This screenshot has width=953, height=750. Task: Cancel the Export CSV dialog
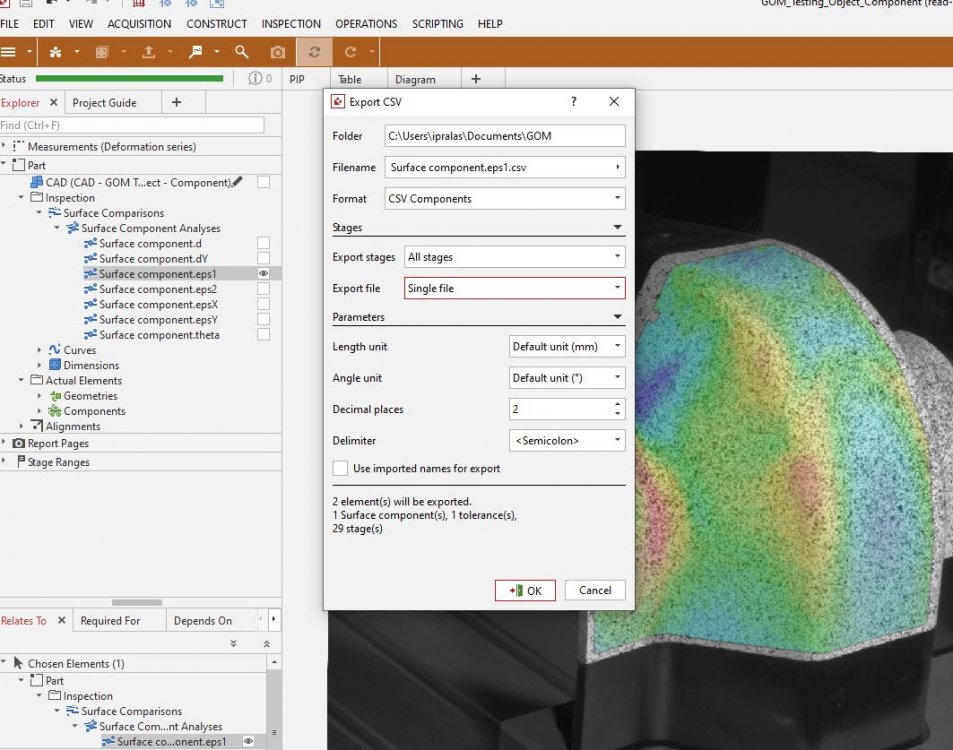[x=595, y=590]
